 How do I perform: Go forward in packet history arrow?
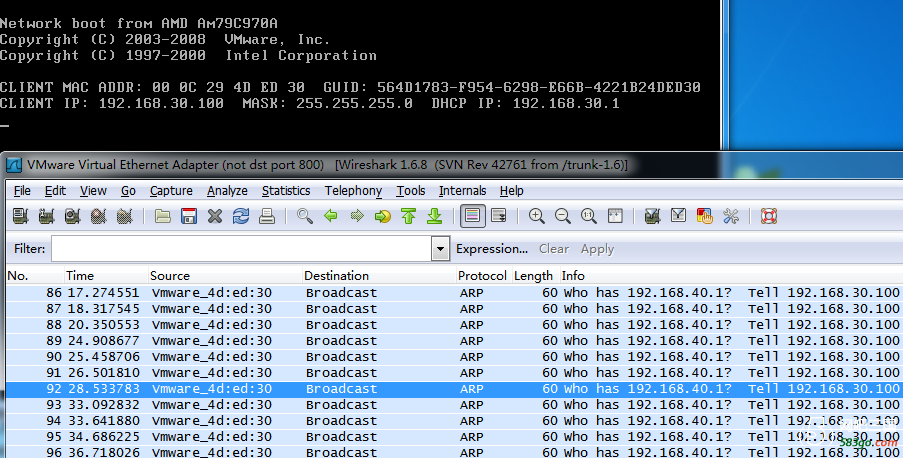pyautogui.click(x=357, y=216)
